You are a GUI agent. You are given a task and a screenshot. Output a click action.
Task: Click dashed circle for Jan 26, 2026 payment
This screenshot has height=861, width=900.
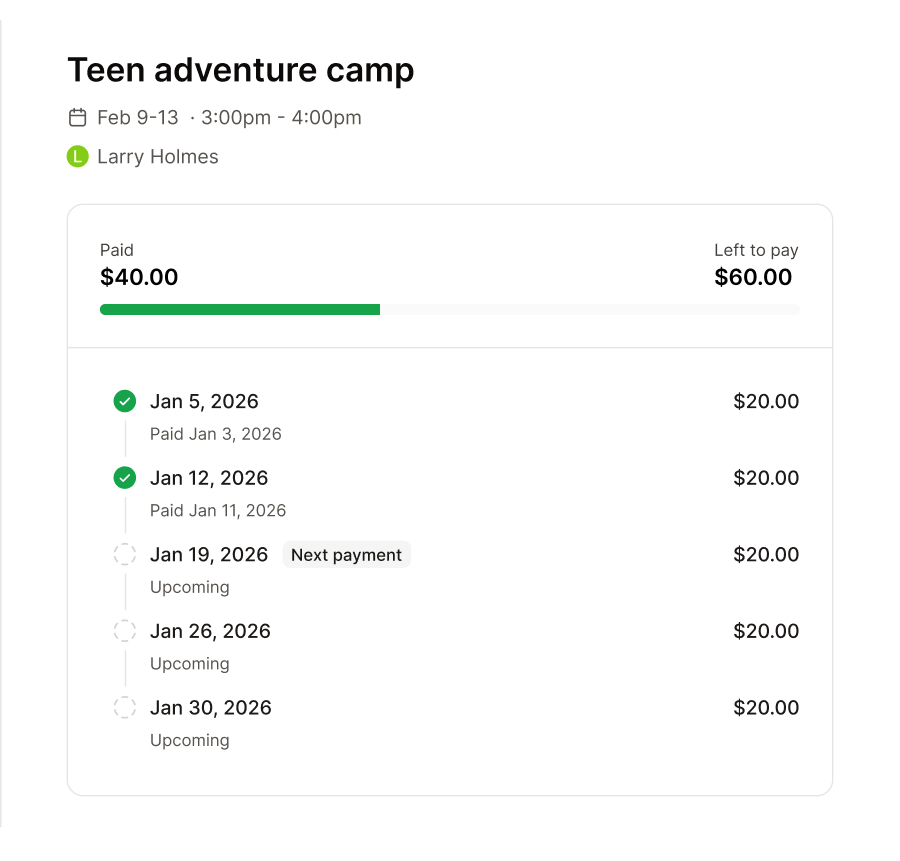click(x=125, y=631)
